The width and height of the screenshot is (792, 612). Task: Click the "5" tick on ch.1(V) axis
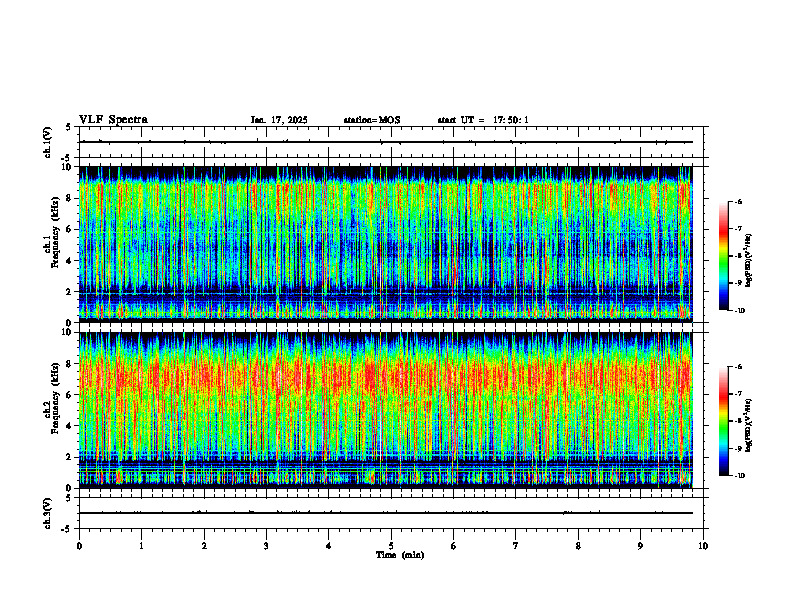(x=69, y=127)
